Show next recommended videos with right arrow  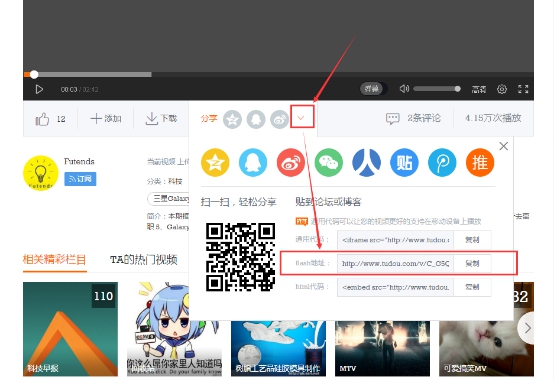click(x=527, y=328)
